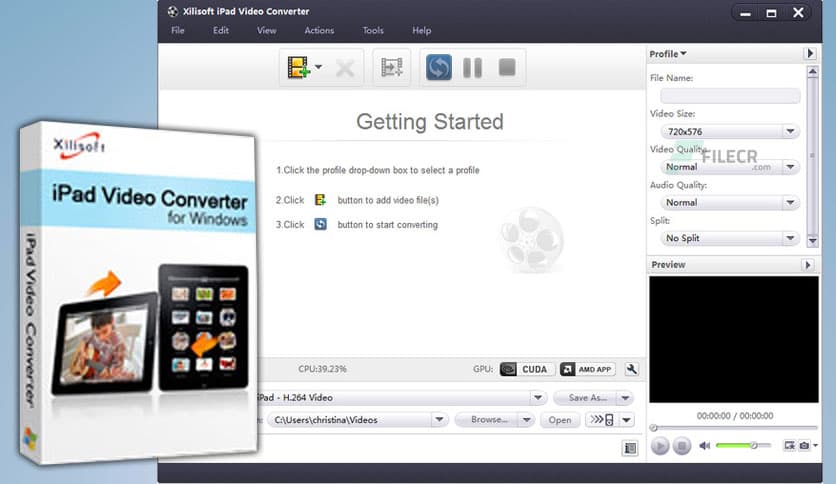Pause the conversion in the toolbar
This screenshot has height=484, width=836.
tap(472, 68)
